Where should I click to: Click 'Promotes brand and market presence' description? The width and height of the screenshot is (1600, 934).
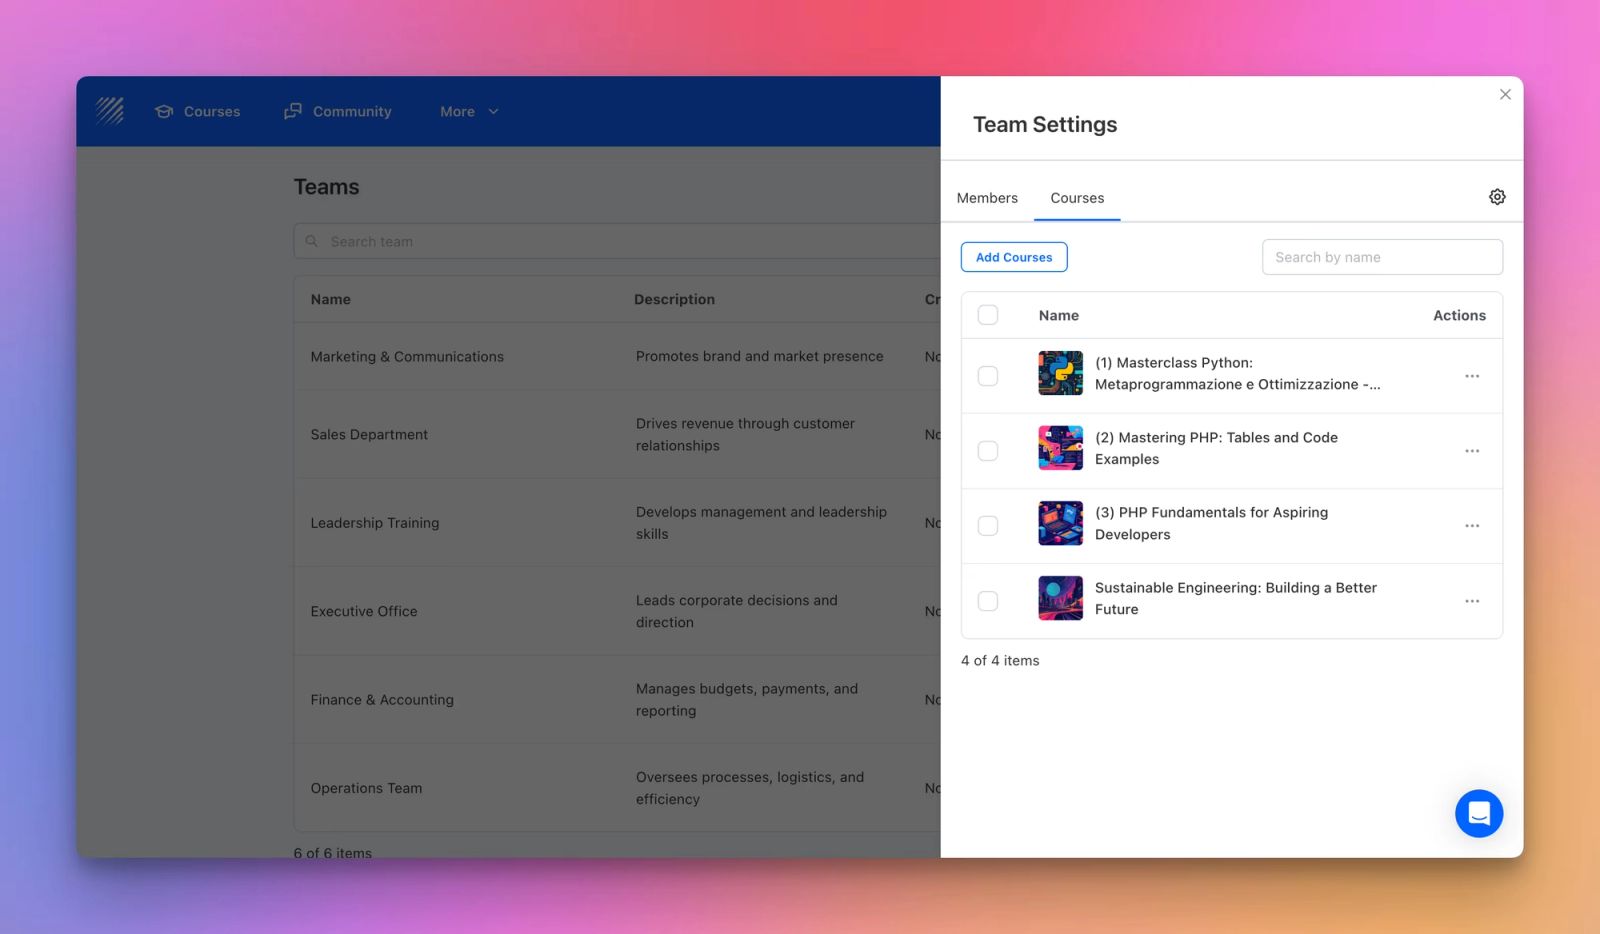pos(759,356)
